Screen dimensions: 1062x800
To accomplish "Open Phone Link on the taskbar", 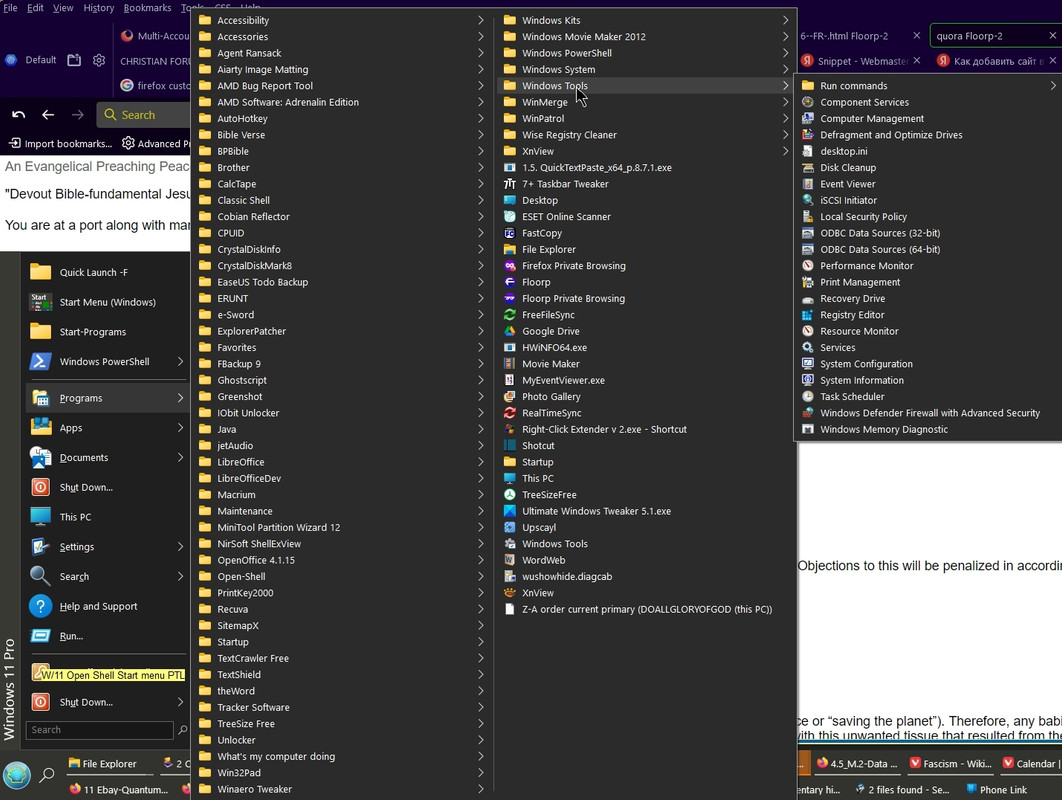I will [x=996, y=790].
